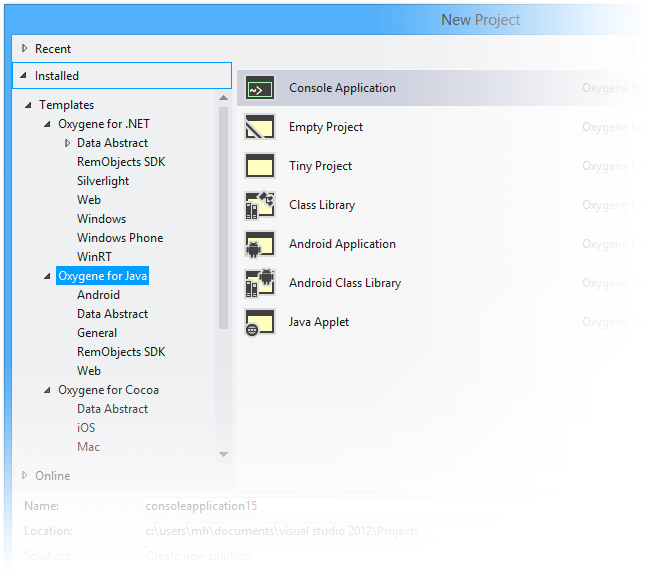Viewport: 651px width, 575px height.
Task: Select Templates in the tree
Action: [x=66, y=105]
